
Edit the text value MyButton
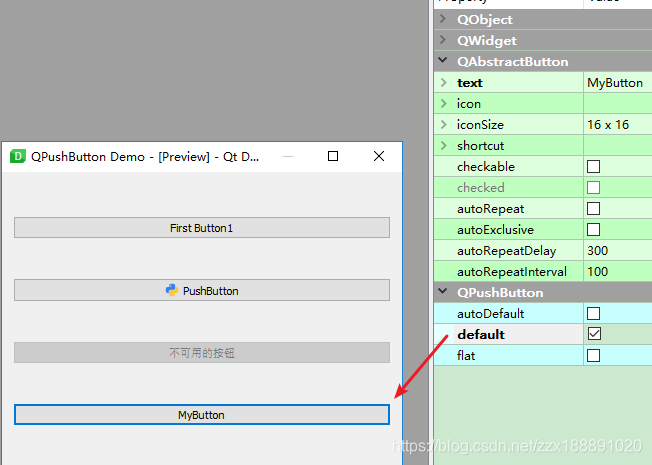[x=617, y=82]
